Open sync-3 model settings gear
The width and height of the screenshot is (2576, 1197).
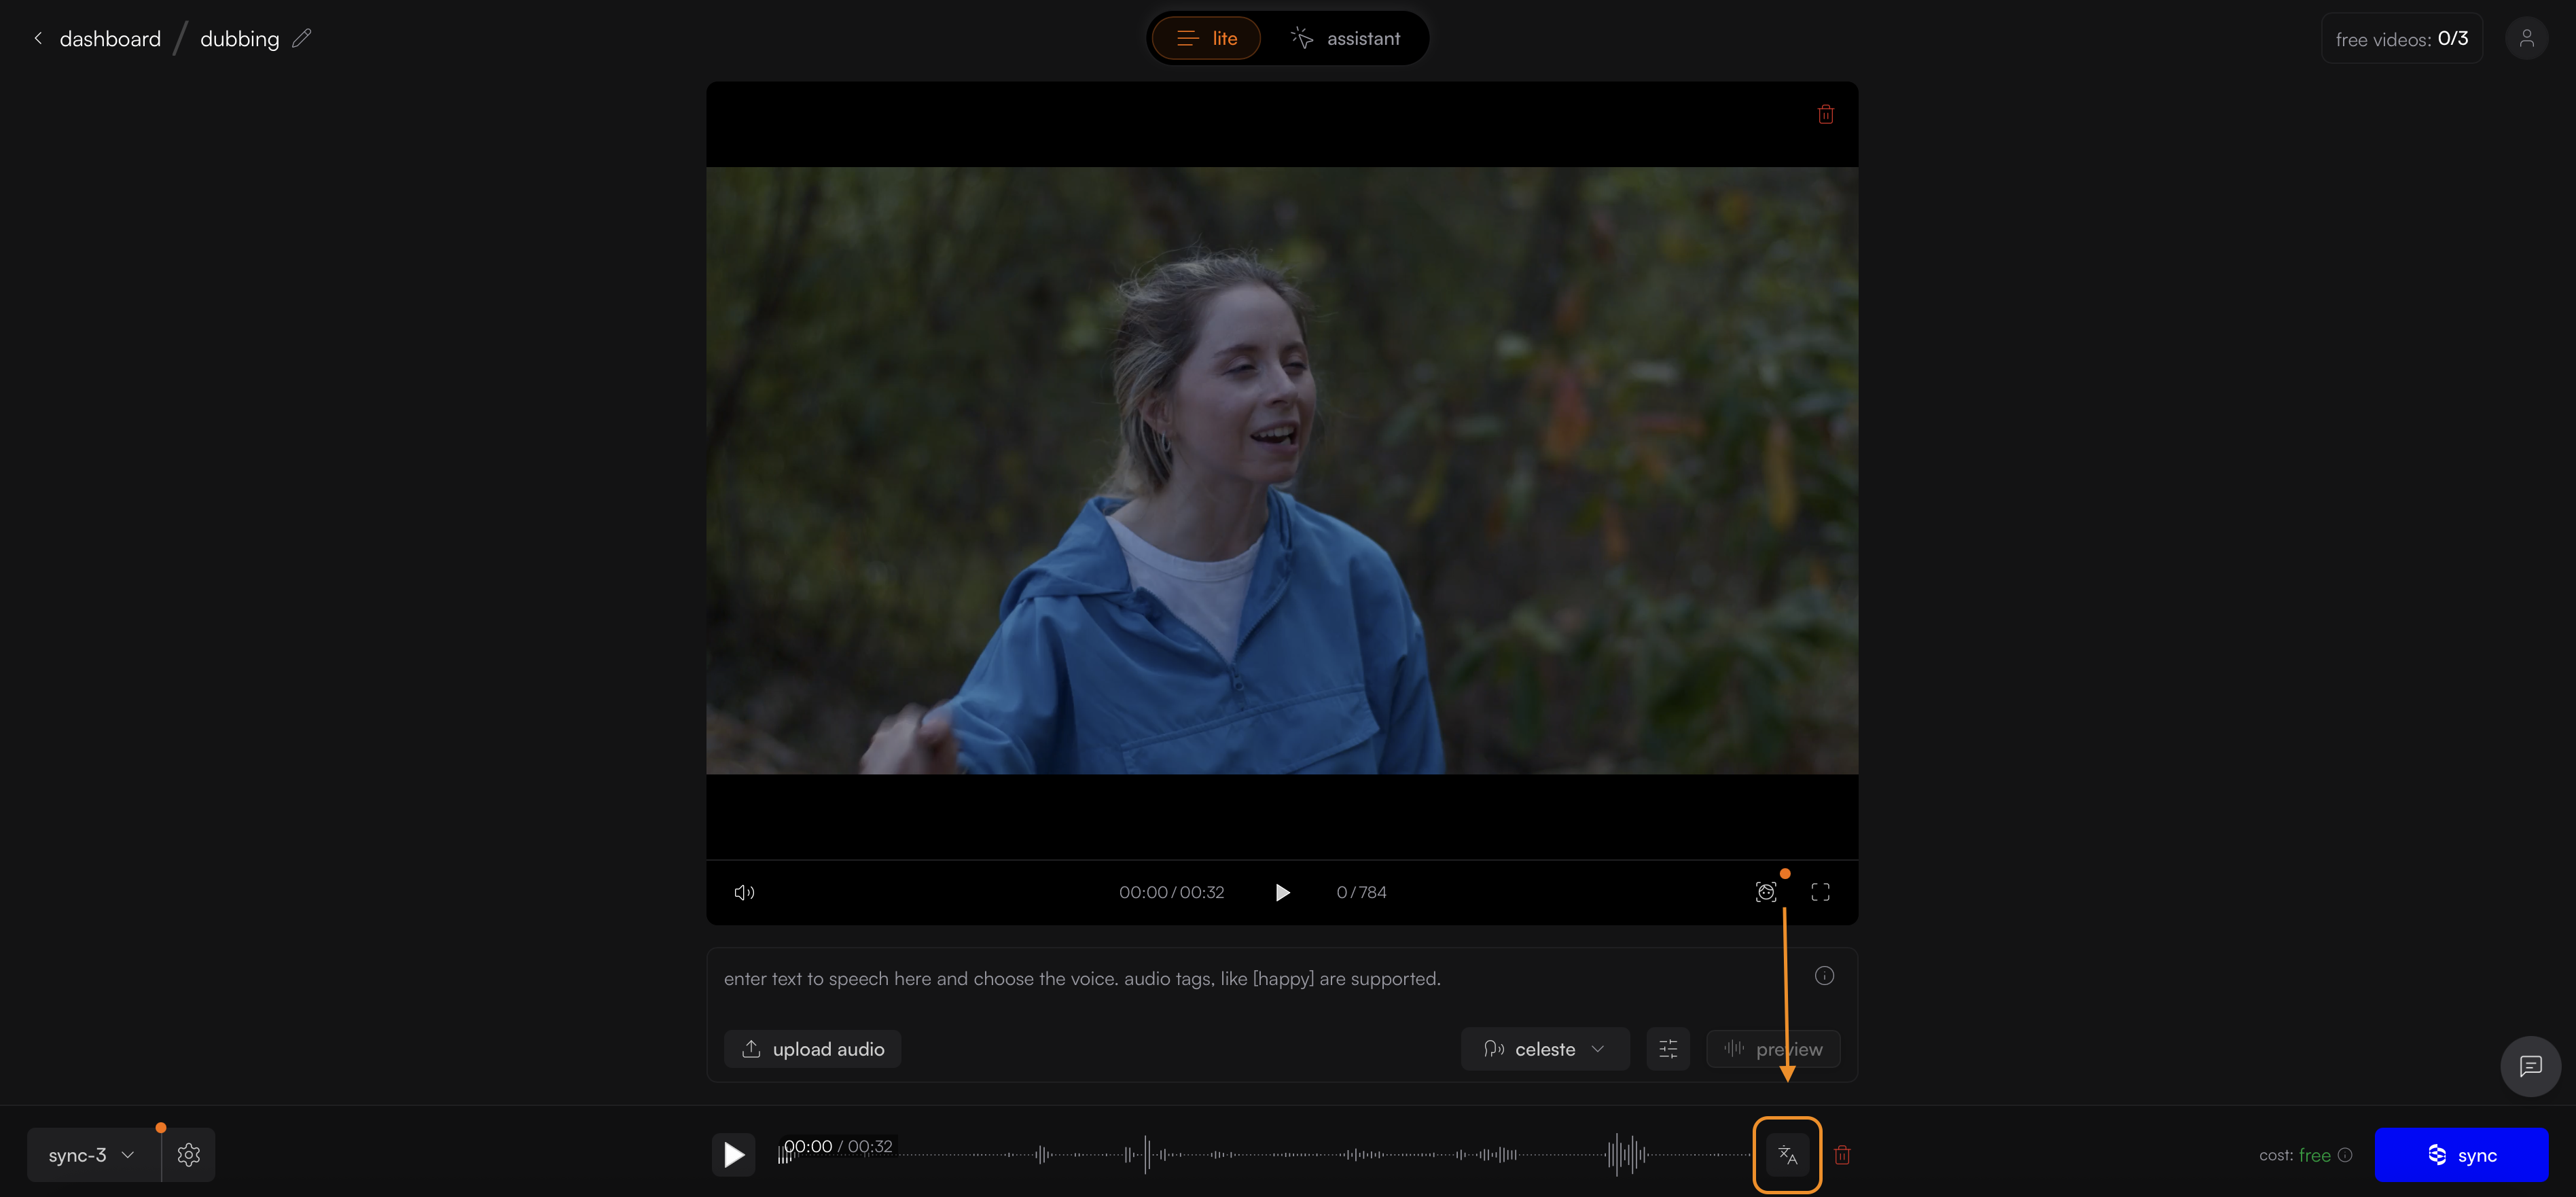point(189,1155)
